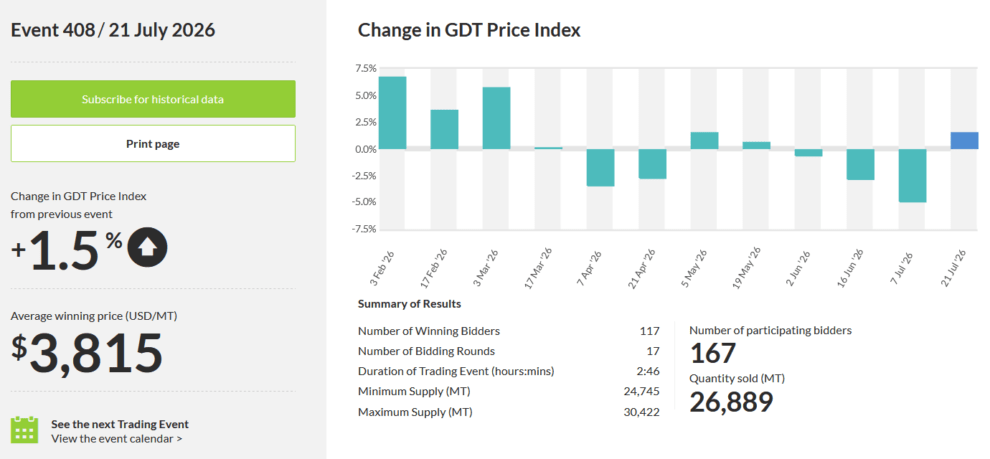Select the 3 Mar '26 bar
The height and width of the screenshot is (459, 990).
tap(496, 118)
